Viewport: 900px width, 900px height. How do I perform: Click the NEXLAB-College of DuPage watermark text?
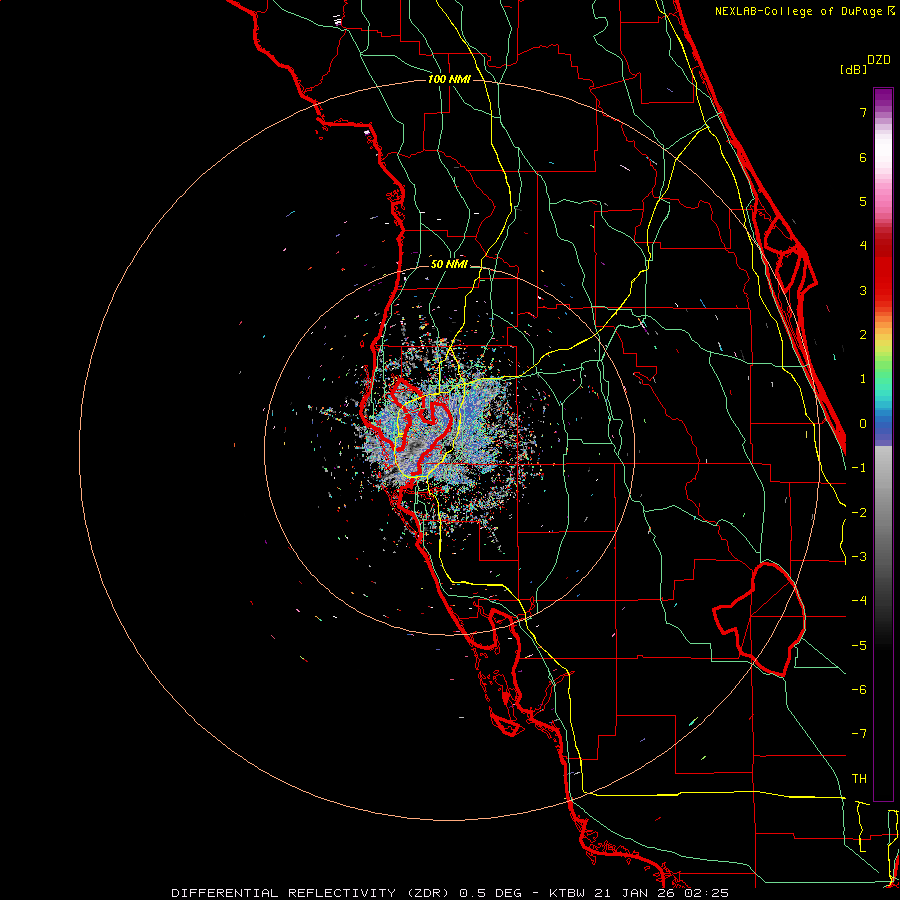pos(804,11)
